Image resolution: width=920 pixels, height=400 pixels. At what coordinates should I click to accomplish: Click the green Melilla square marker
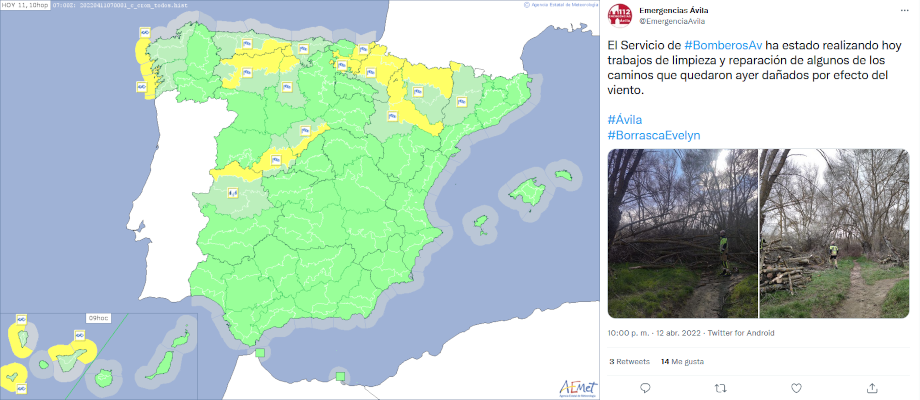(340, 376)
